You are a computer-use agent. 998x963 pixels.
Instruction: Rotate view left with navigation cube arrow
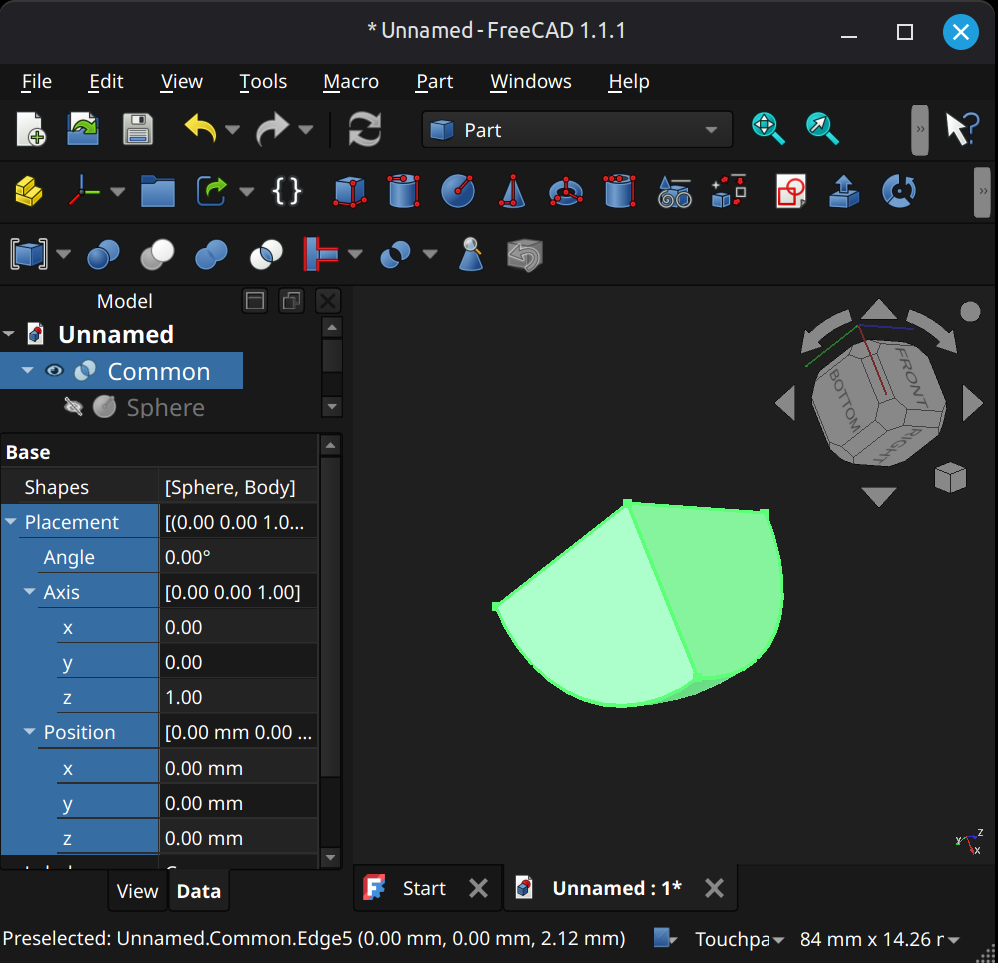click(785, 403)
